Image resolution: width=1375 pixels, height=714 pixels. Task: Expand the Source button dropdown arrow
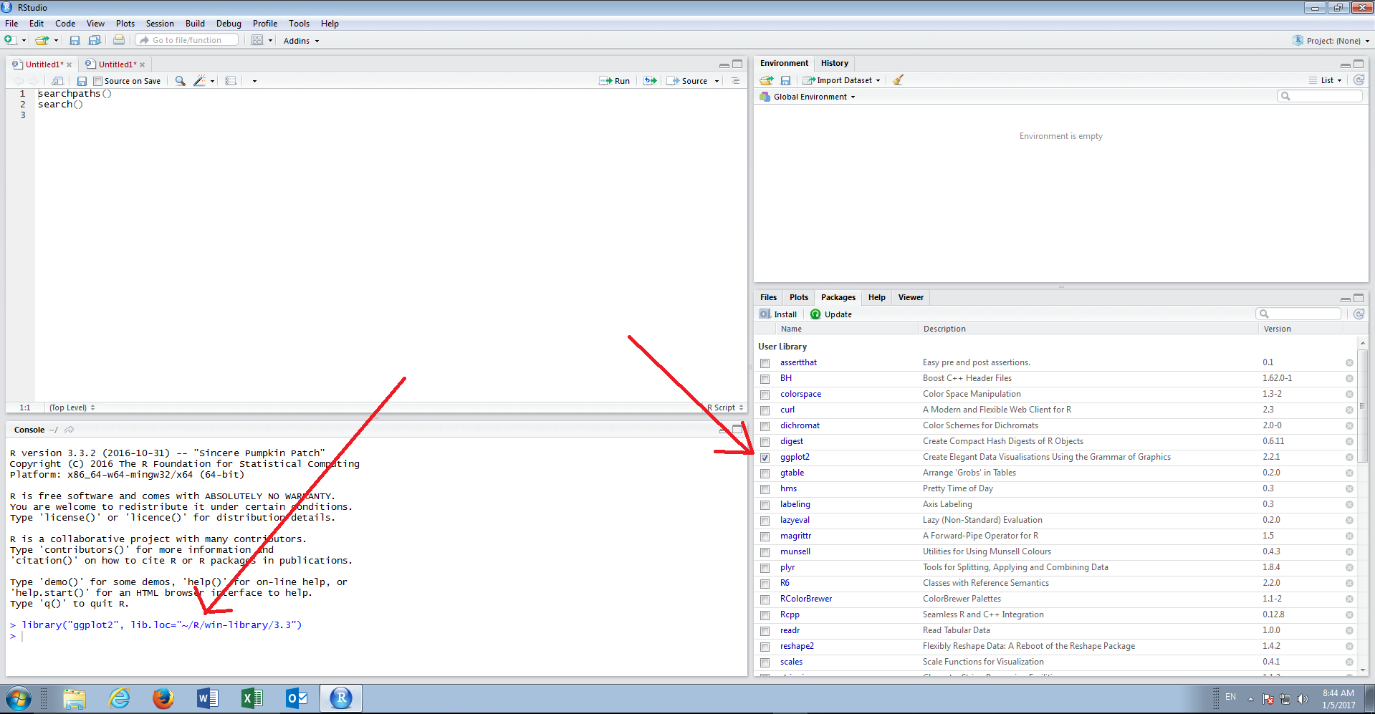(x=717, y=81)
